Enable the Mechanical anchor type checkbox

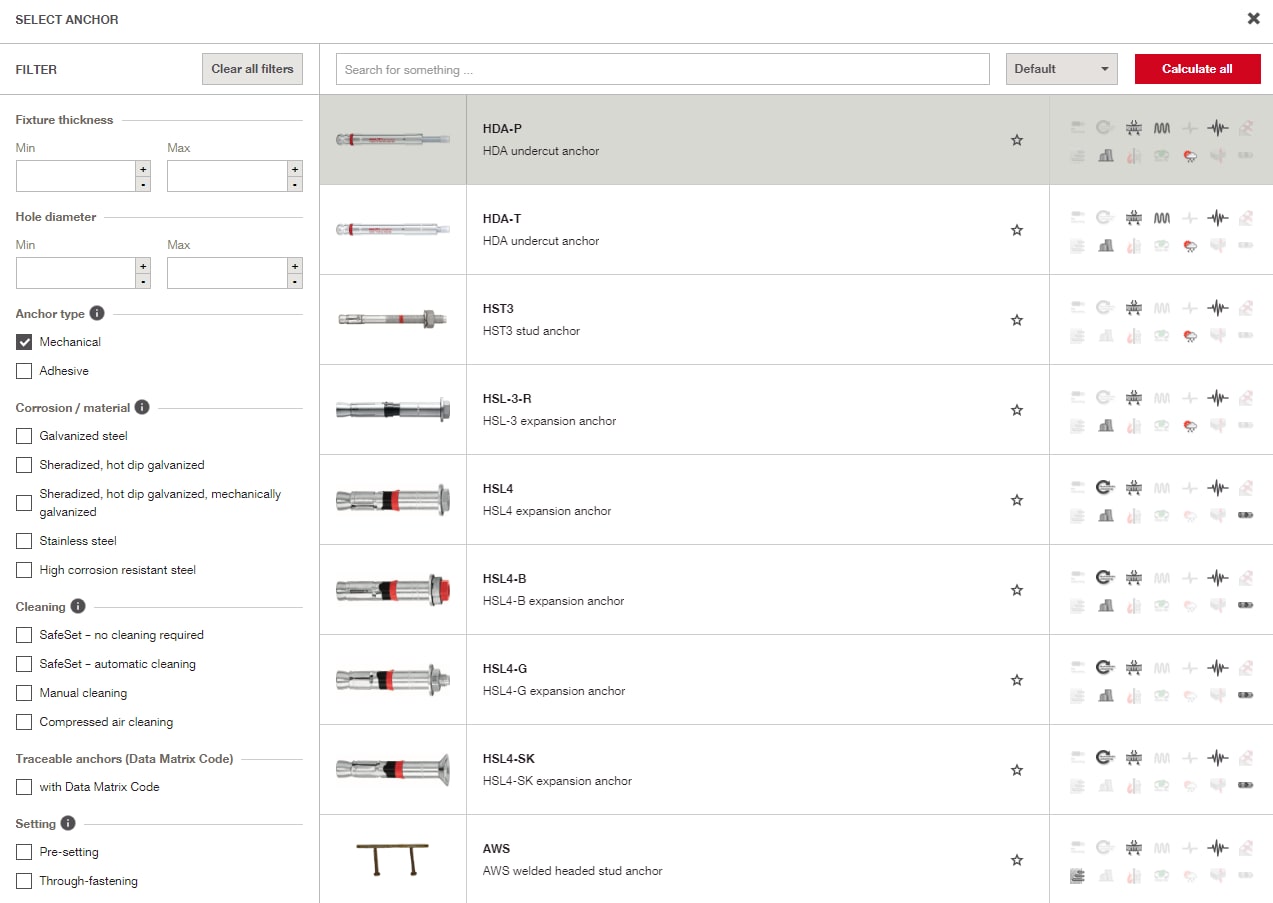click(24, 341)
